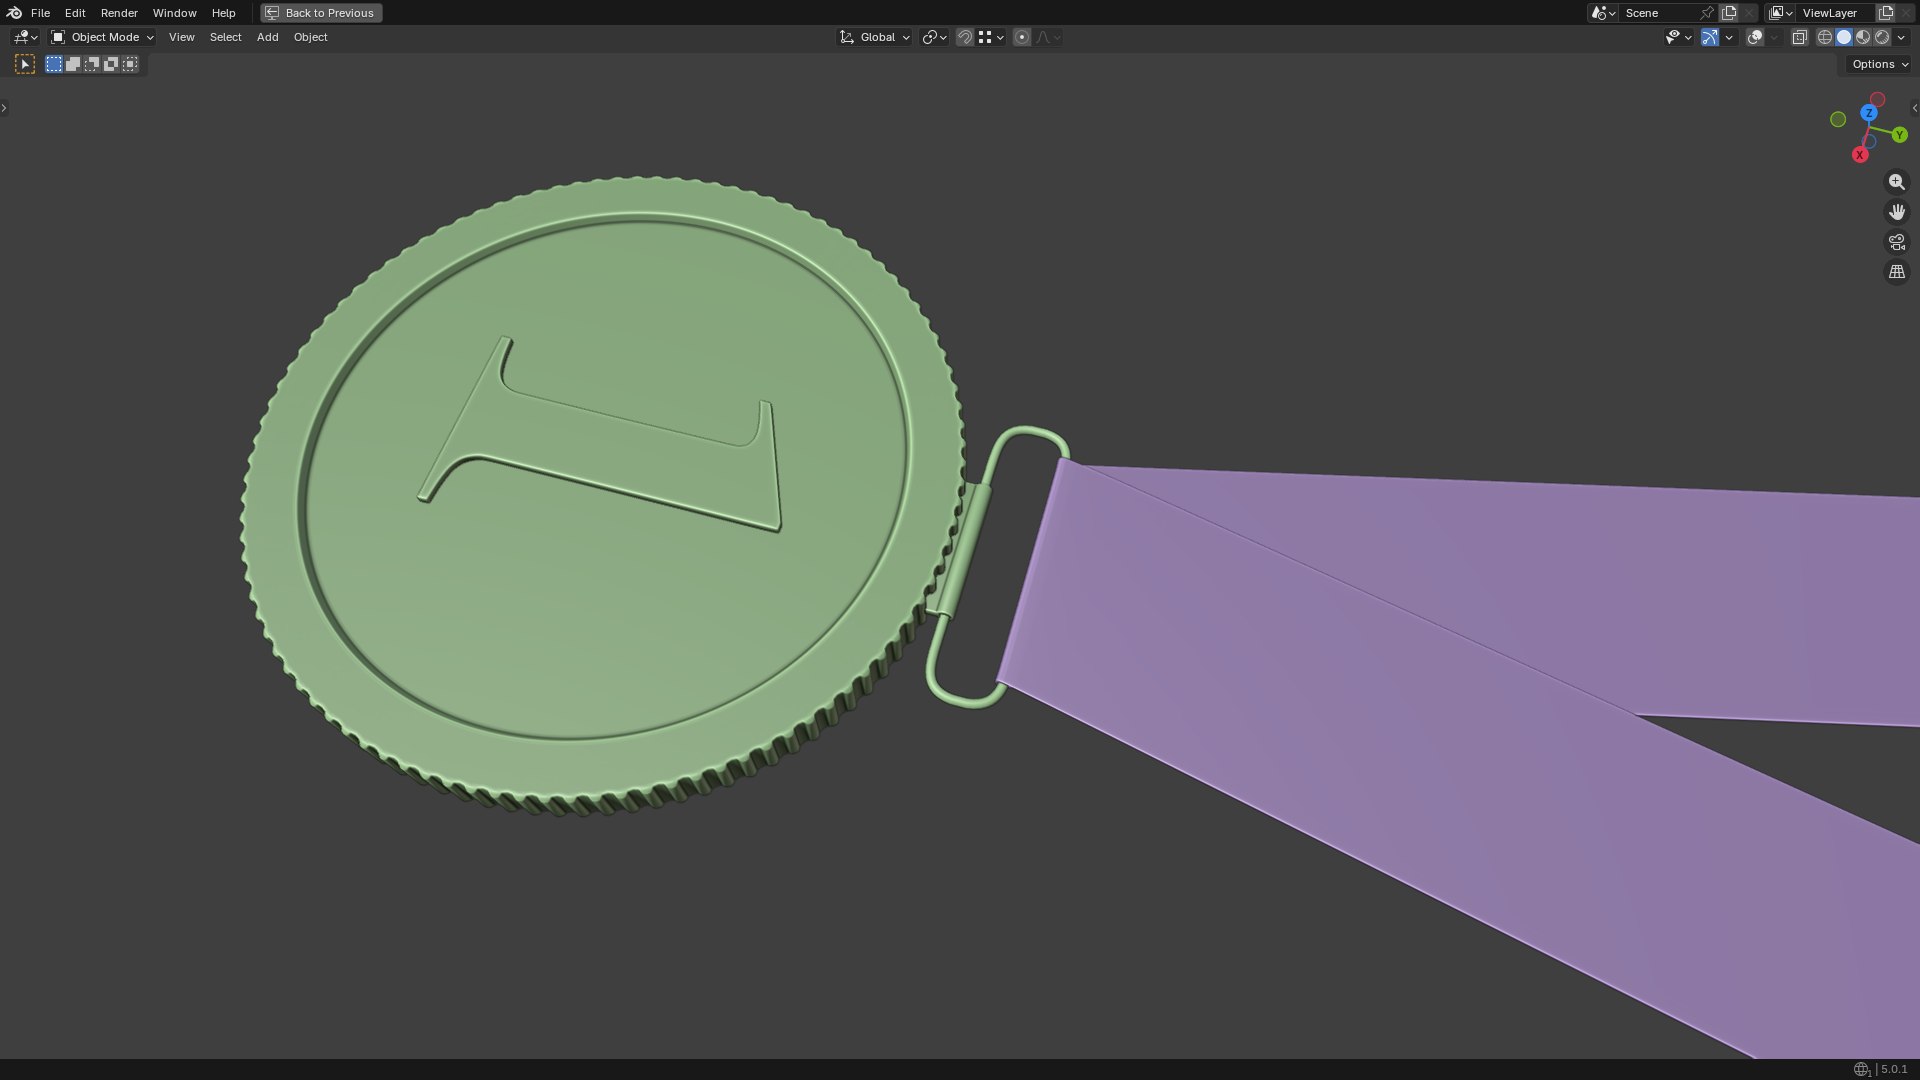The height and width of the screenshot is (1080, 1920).
Task: Choose the Subtract selection mode icon
Action: pos(92,64)
